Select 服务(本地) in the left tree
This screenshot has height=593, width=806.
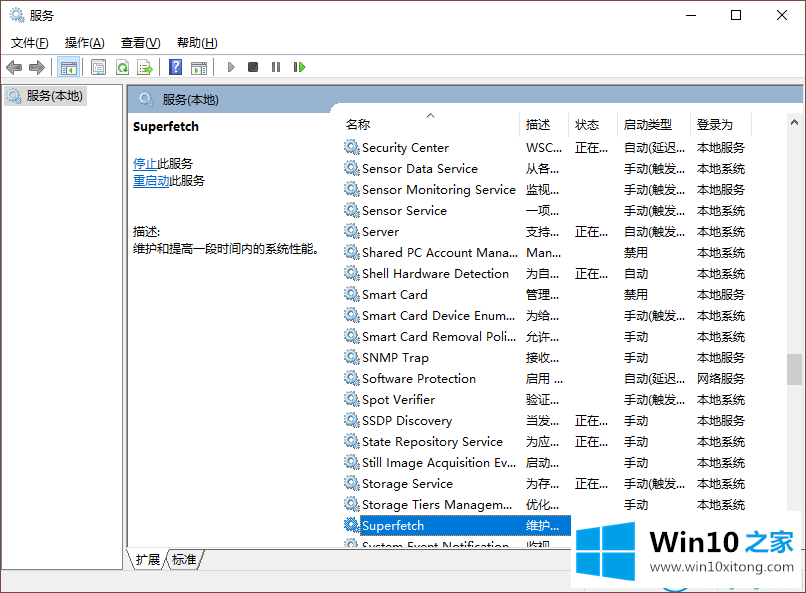[x=45, y=96]
